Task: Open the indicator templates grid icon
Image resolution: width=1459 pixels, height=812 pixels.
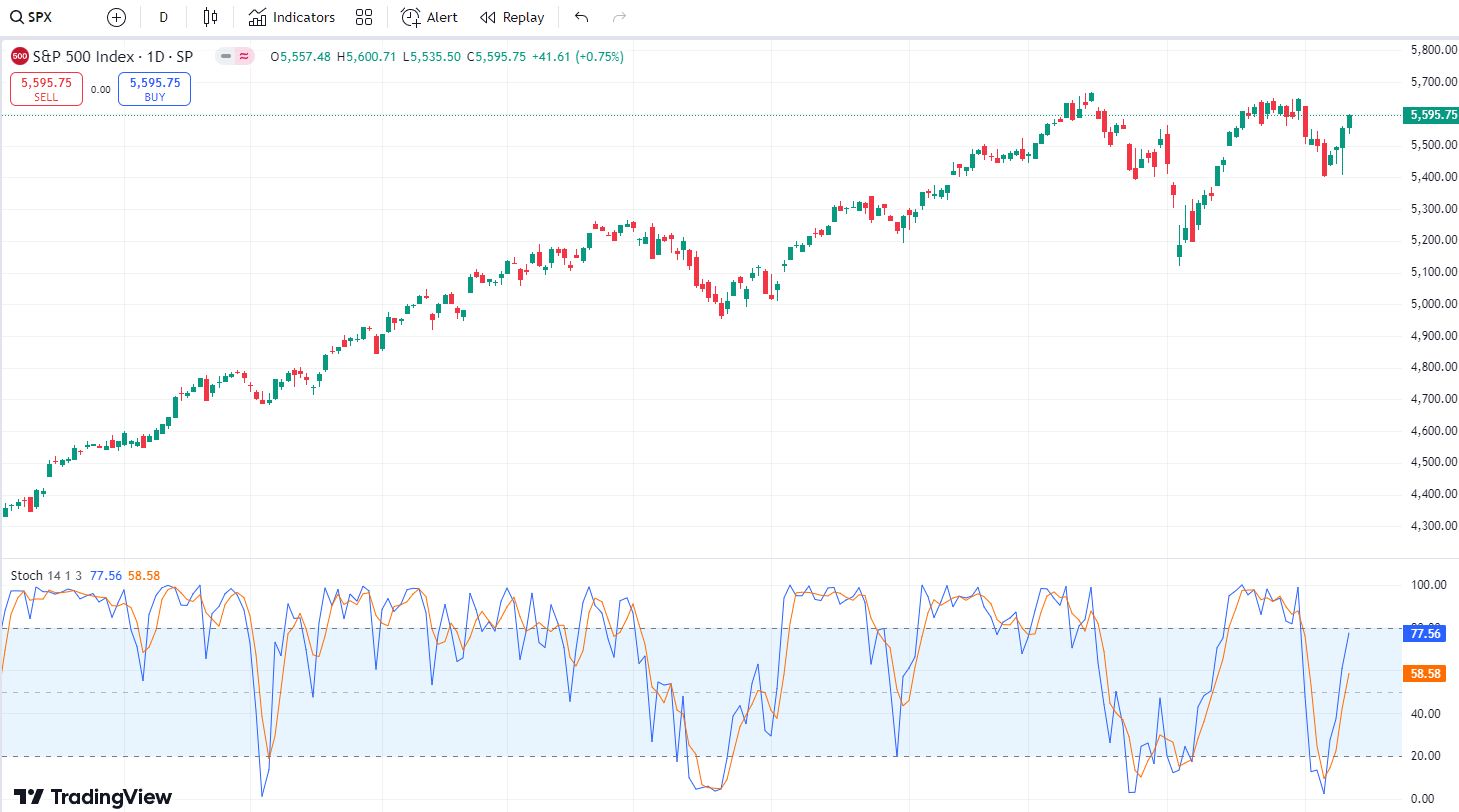Action: pyautogui.click(x=364, y=17)
